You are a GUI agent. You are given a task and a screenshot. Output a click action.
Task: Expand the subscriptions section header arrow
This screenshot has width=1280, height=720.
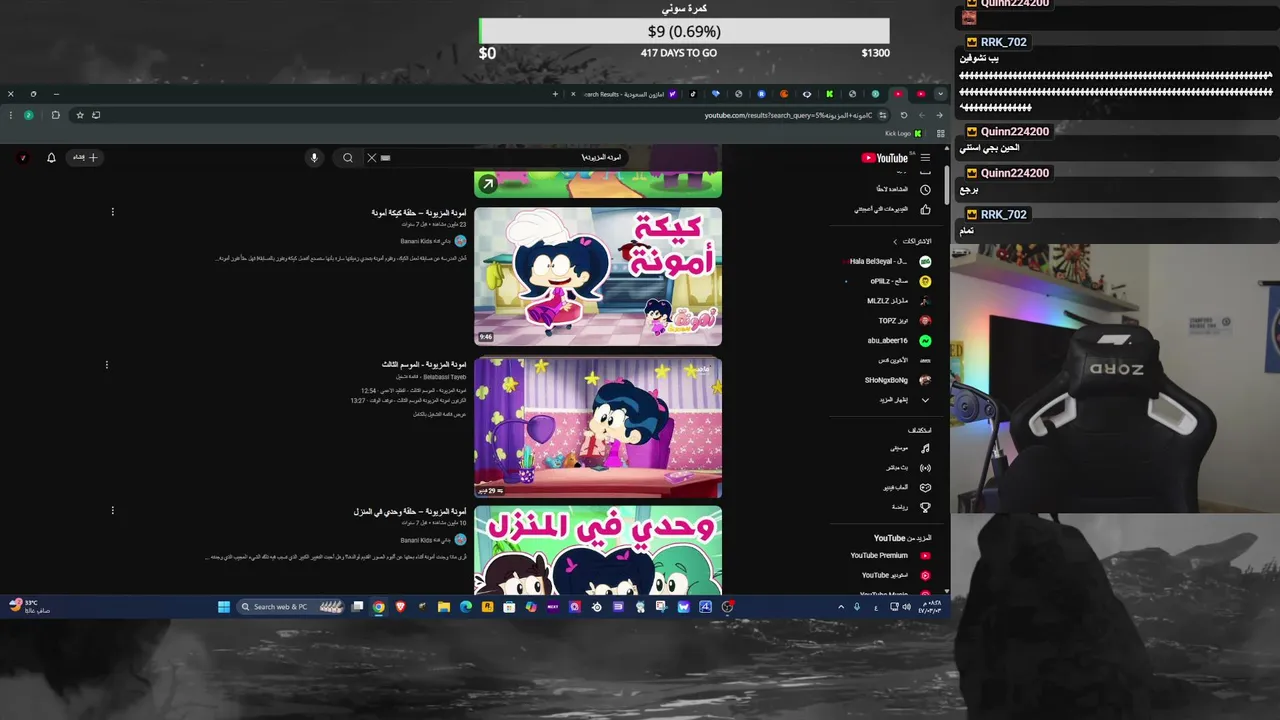(895, 241)
